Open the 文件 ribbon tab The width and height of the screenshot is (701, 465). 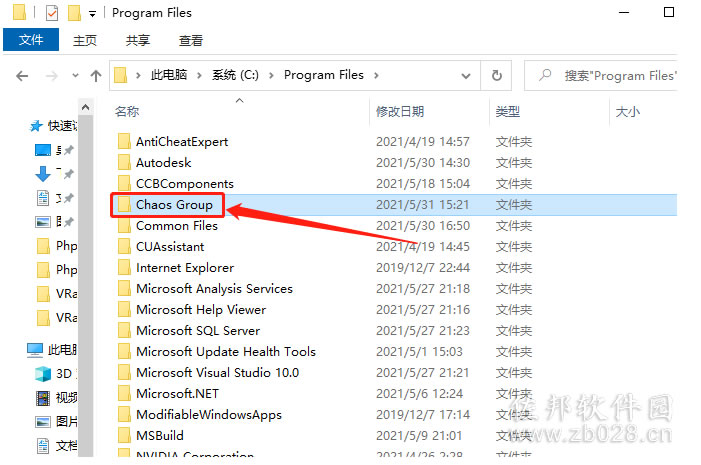coord(31,40)
